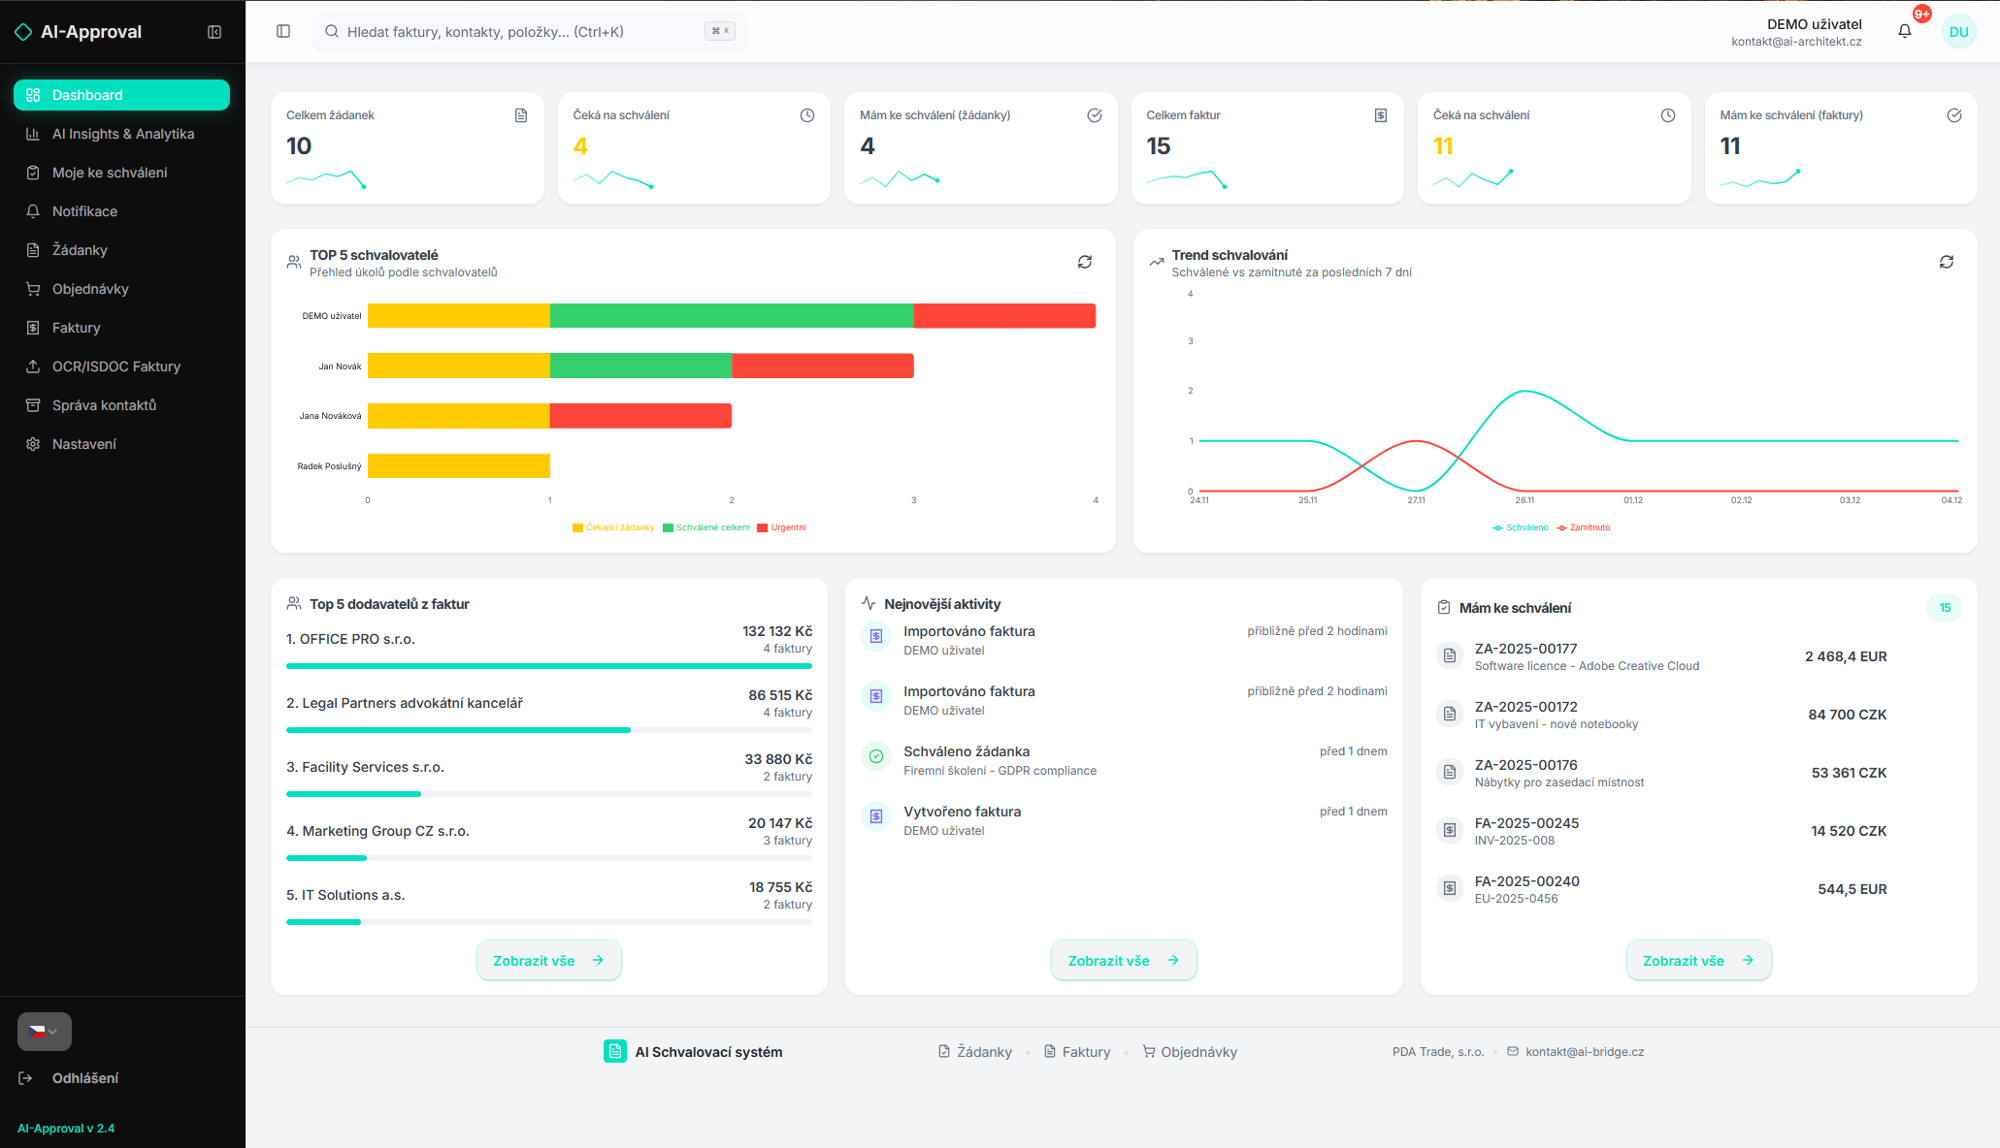The image size is (2000, 1148).
Task: Show all in Nejnovější aktivity
Action: click(1123, 960)
